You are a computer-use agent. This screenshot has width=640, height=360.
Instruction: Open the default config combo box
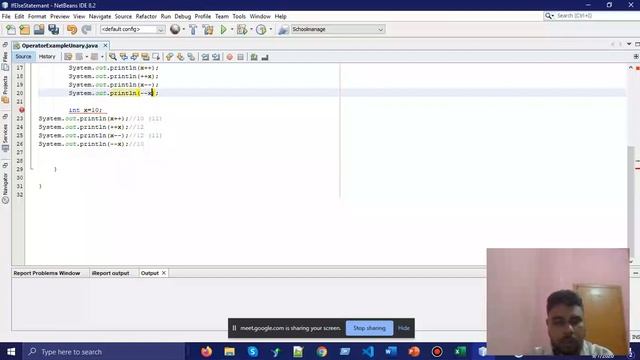pos(133,29)
